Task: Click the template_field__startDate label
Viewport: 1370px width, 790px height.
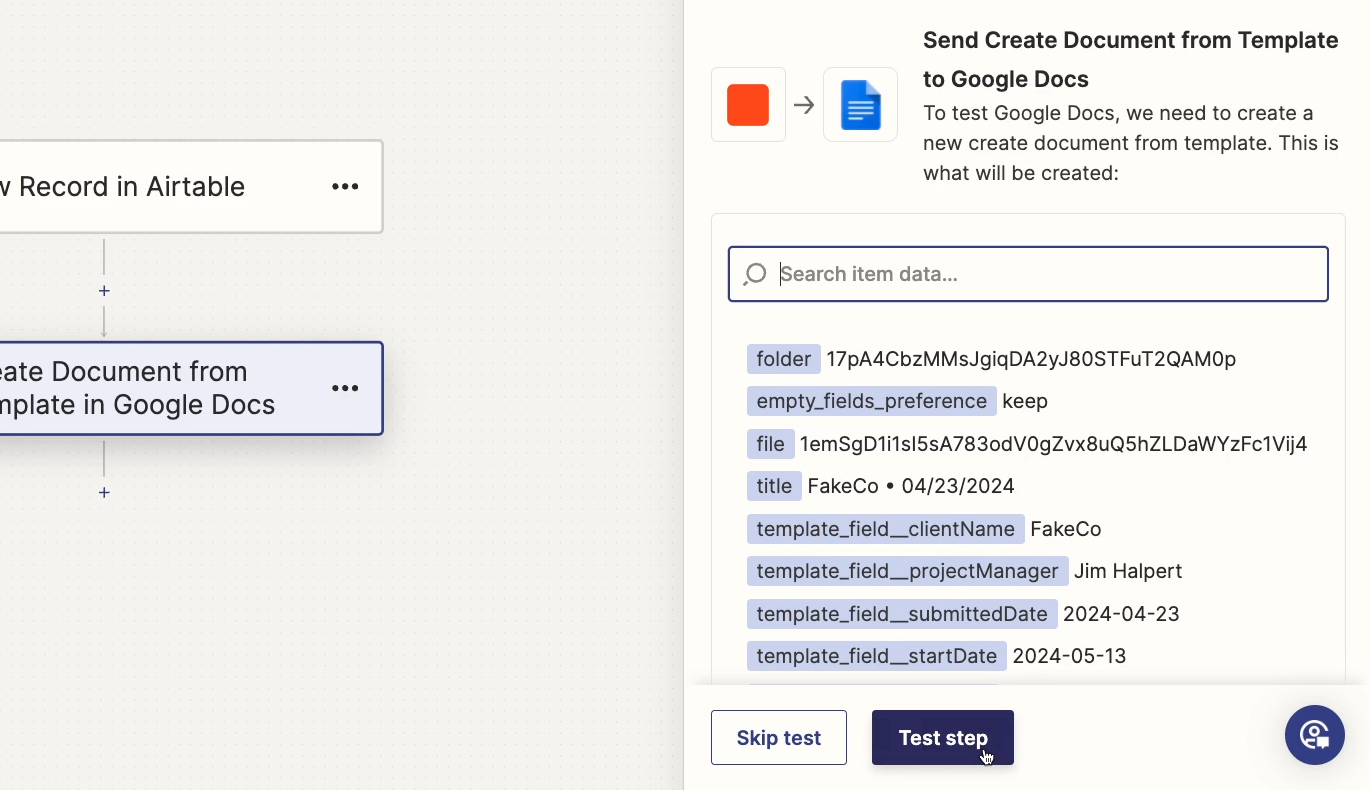Action: point(877,656)
